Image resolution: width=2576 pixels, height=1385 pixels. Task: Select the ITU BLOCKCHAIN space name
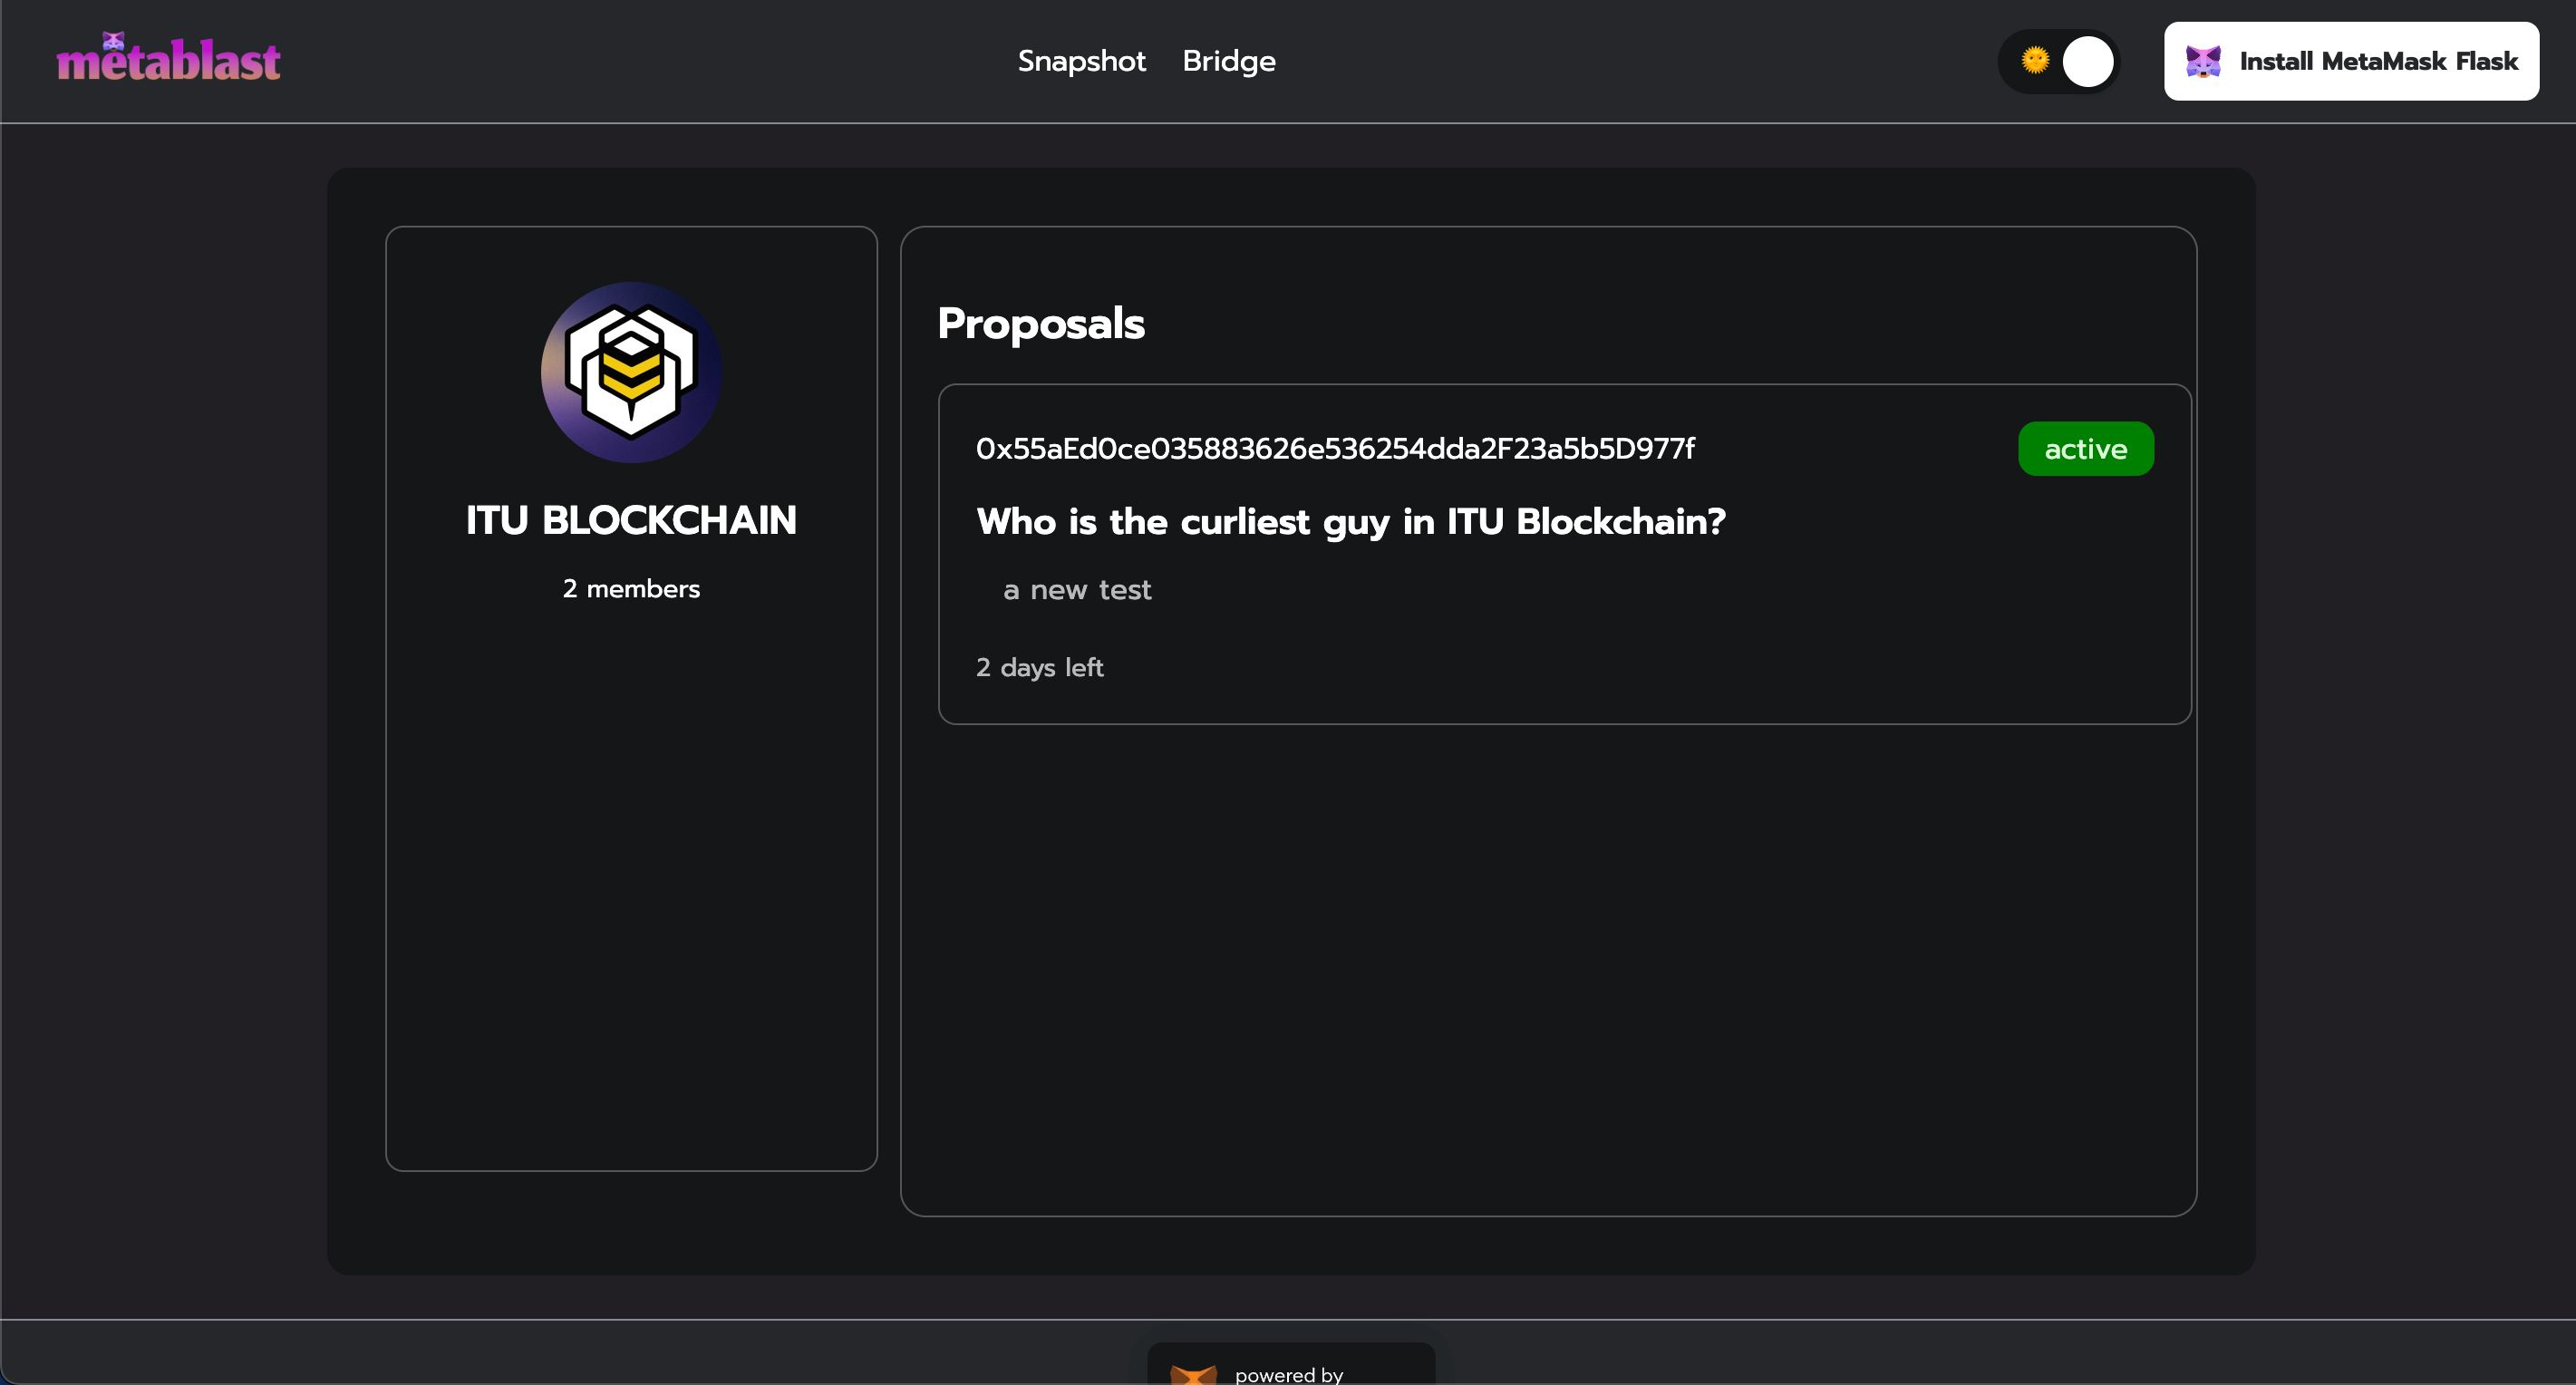(631, 520)
